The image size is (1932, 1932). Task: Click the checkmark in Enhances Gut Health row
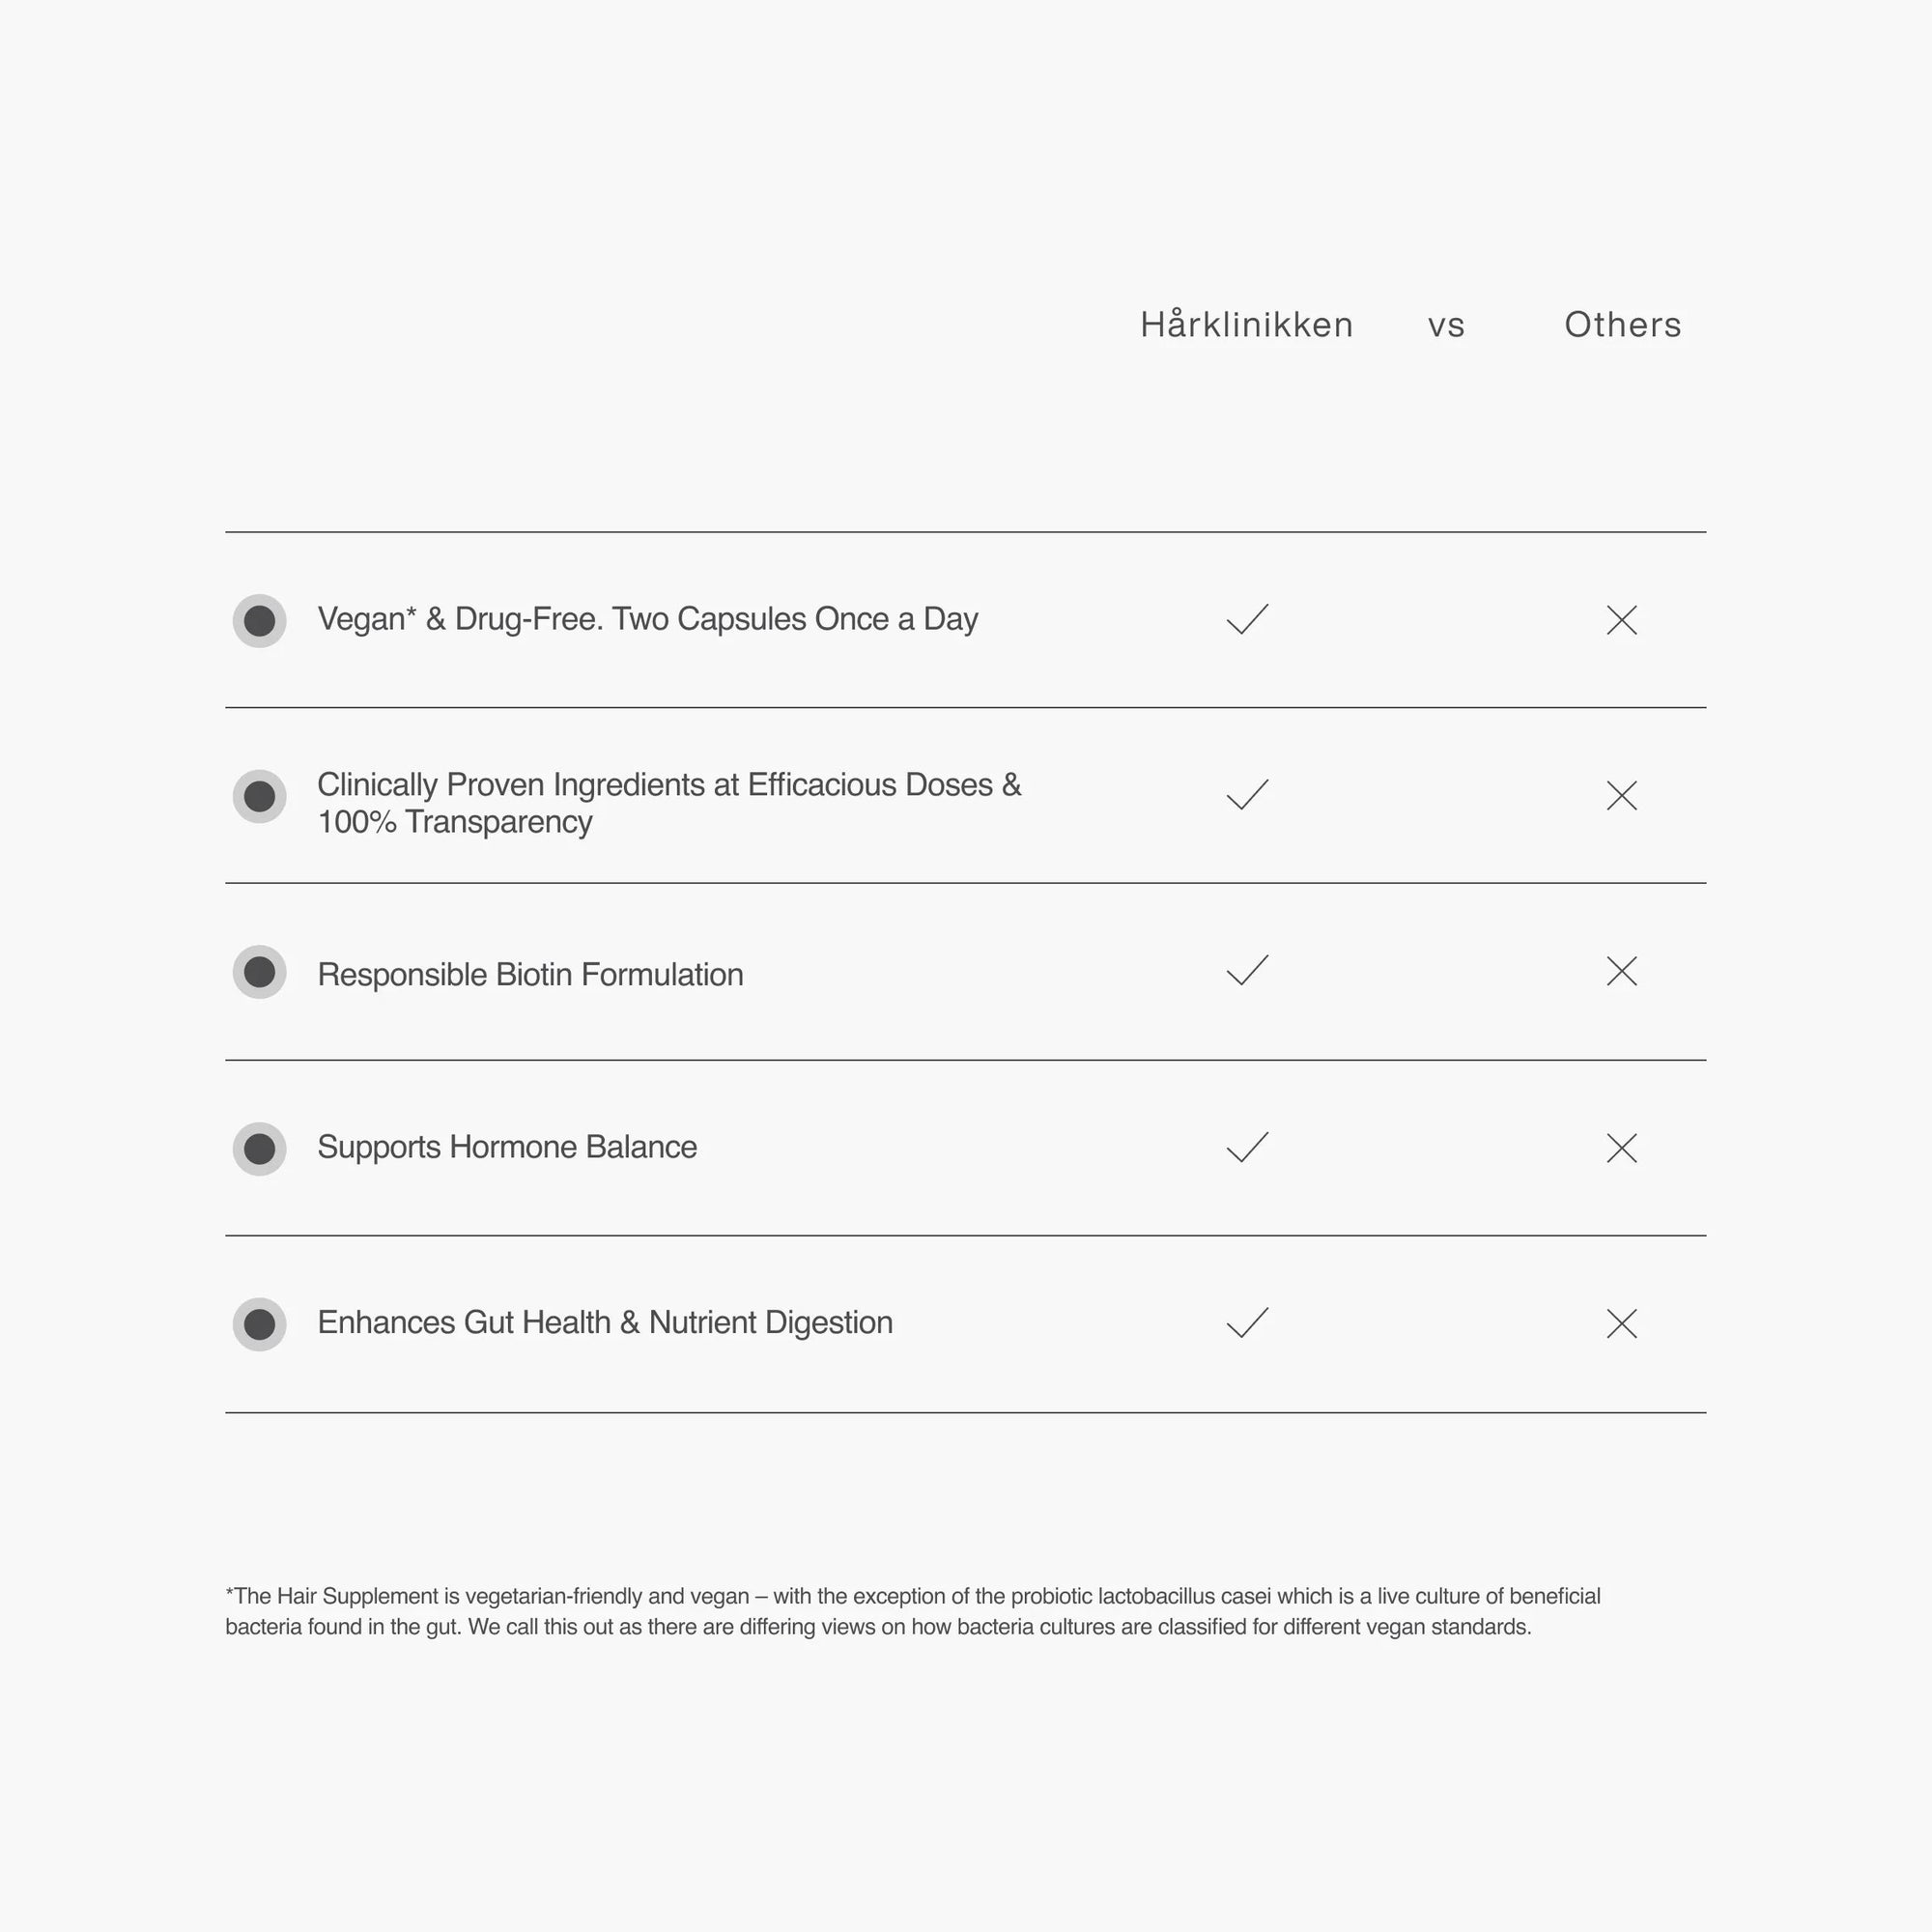1247,1323
